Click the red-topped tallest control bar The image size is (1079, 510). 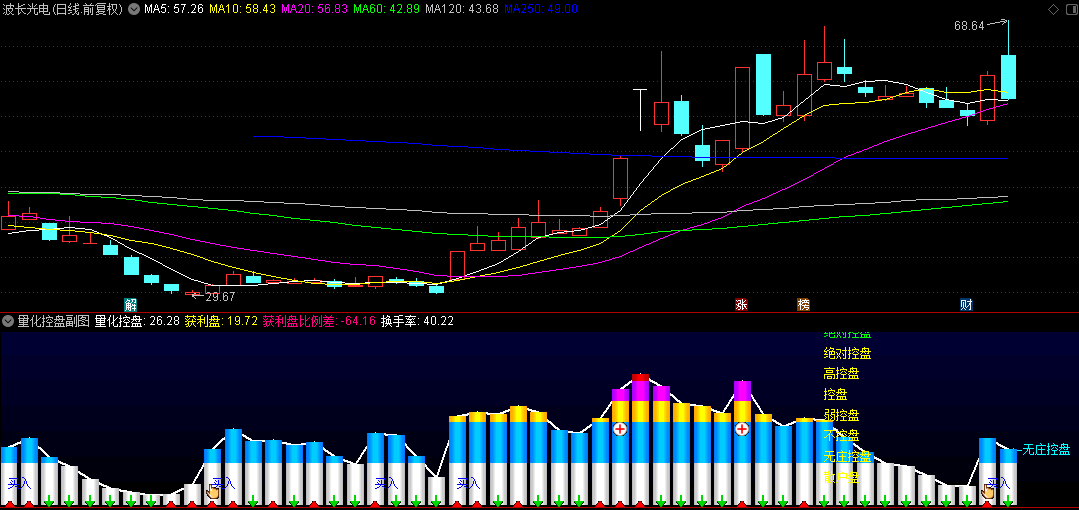click(x=640, y=439)
